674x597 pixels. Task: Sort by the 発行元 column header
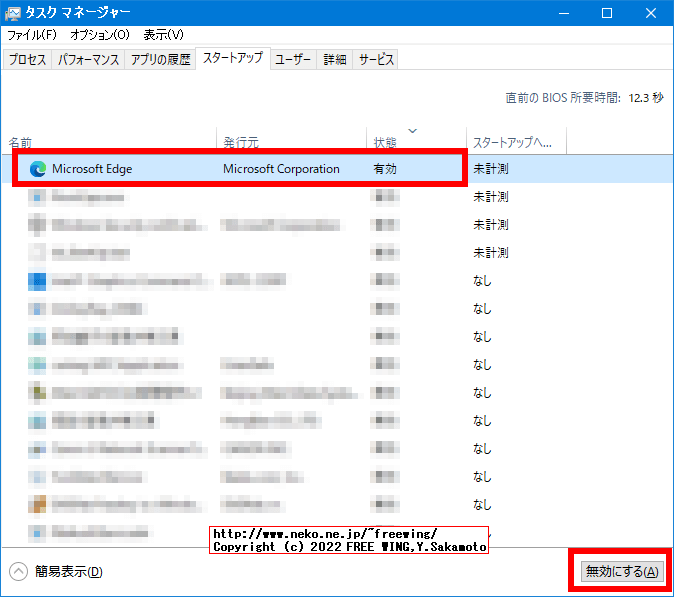click(291, 141)
